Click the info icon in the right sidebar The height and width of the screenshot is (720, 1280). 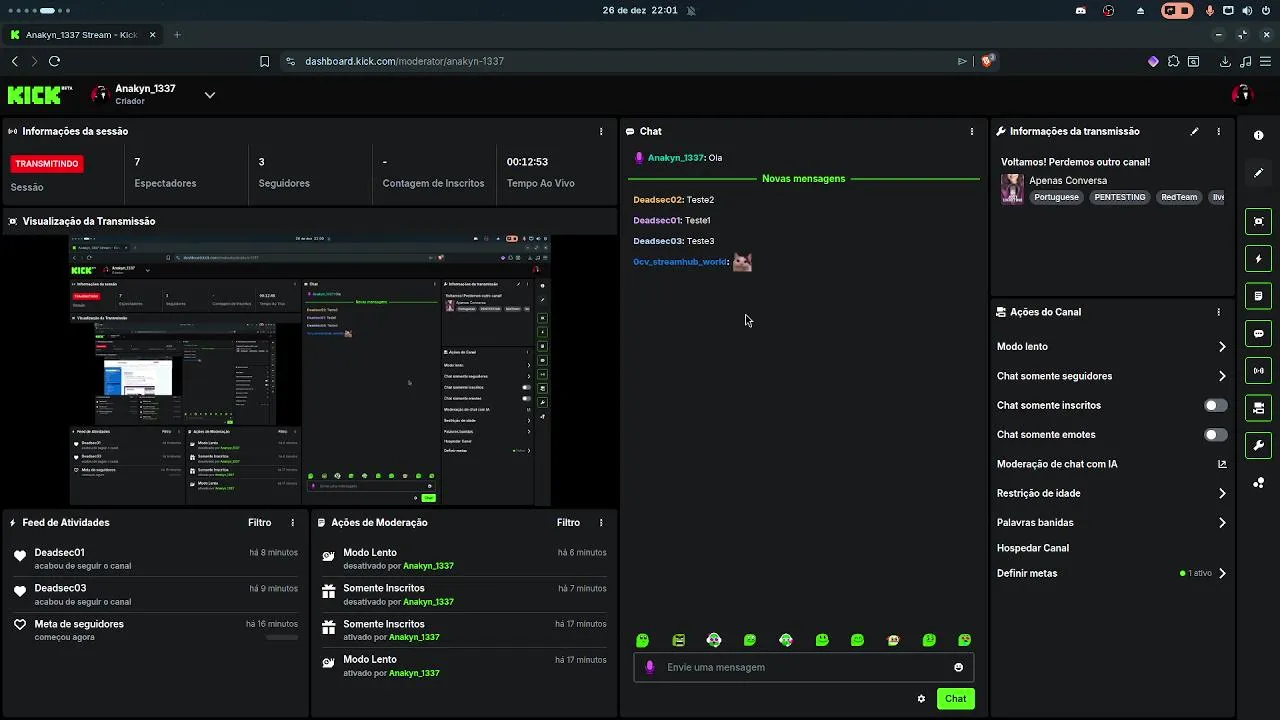[1258, 135]
